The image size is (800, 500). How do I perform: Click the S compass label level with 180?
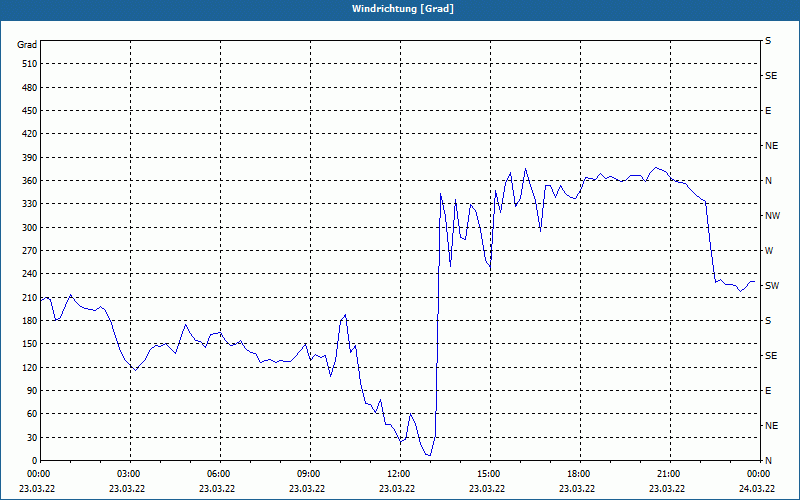768,321
